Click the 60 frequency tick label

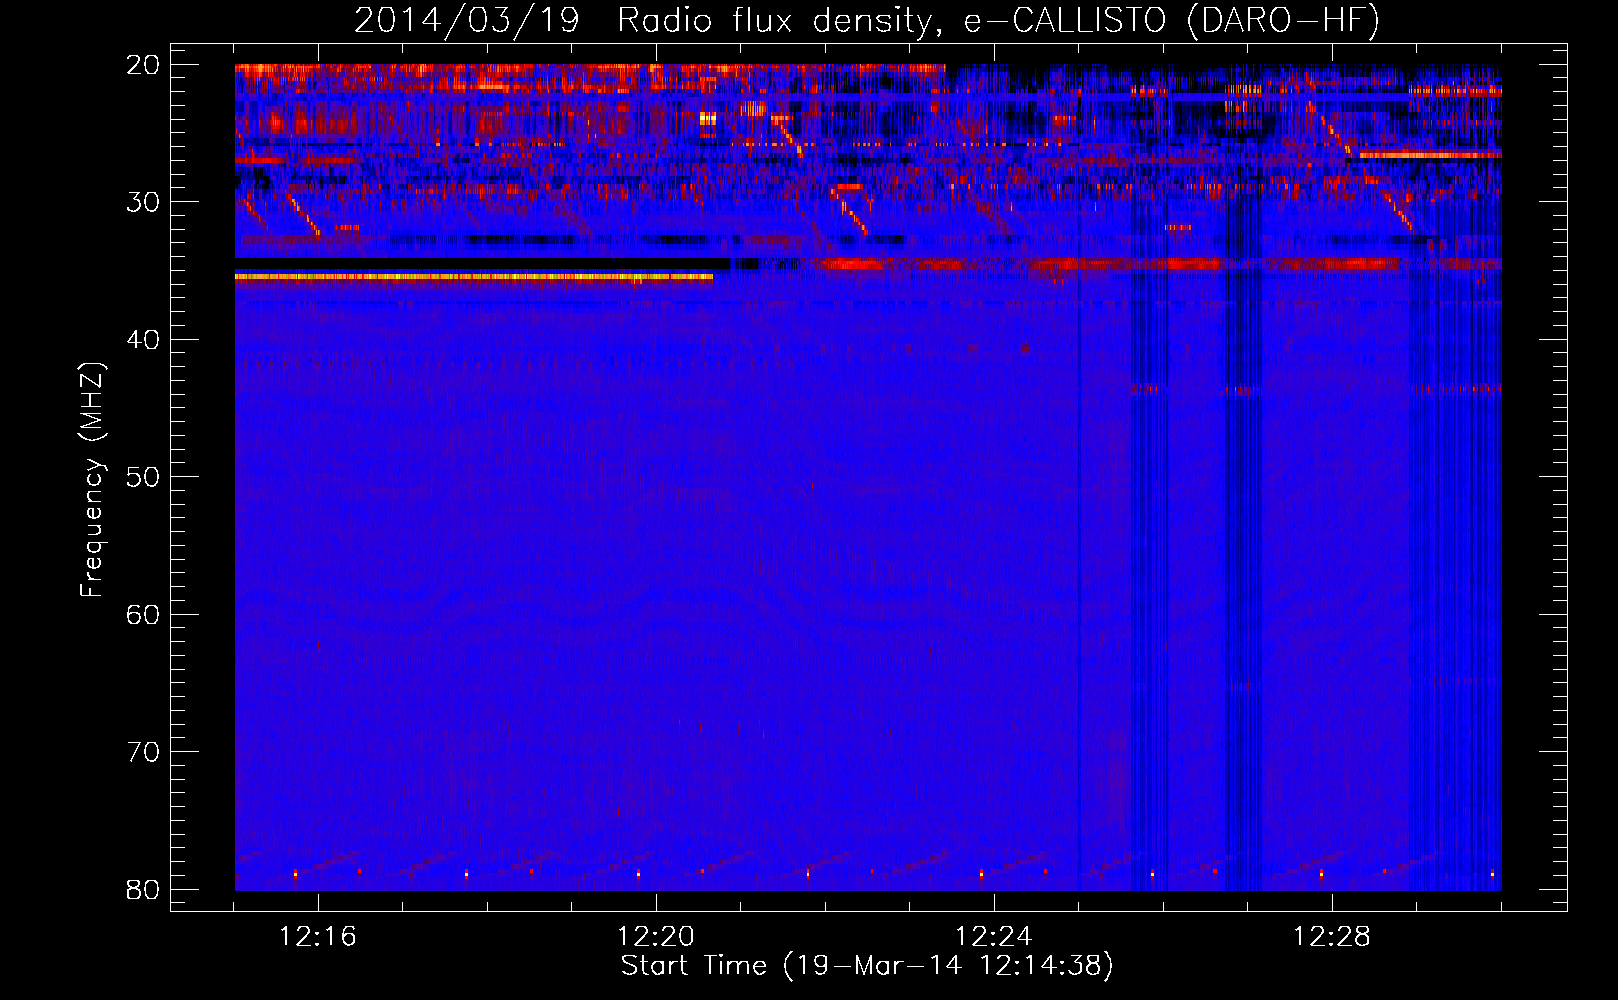coord(144,614)
